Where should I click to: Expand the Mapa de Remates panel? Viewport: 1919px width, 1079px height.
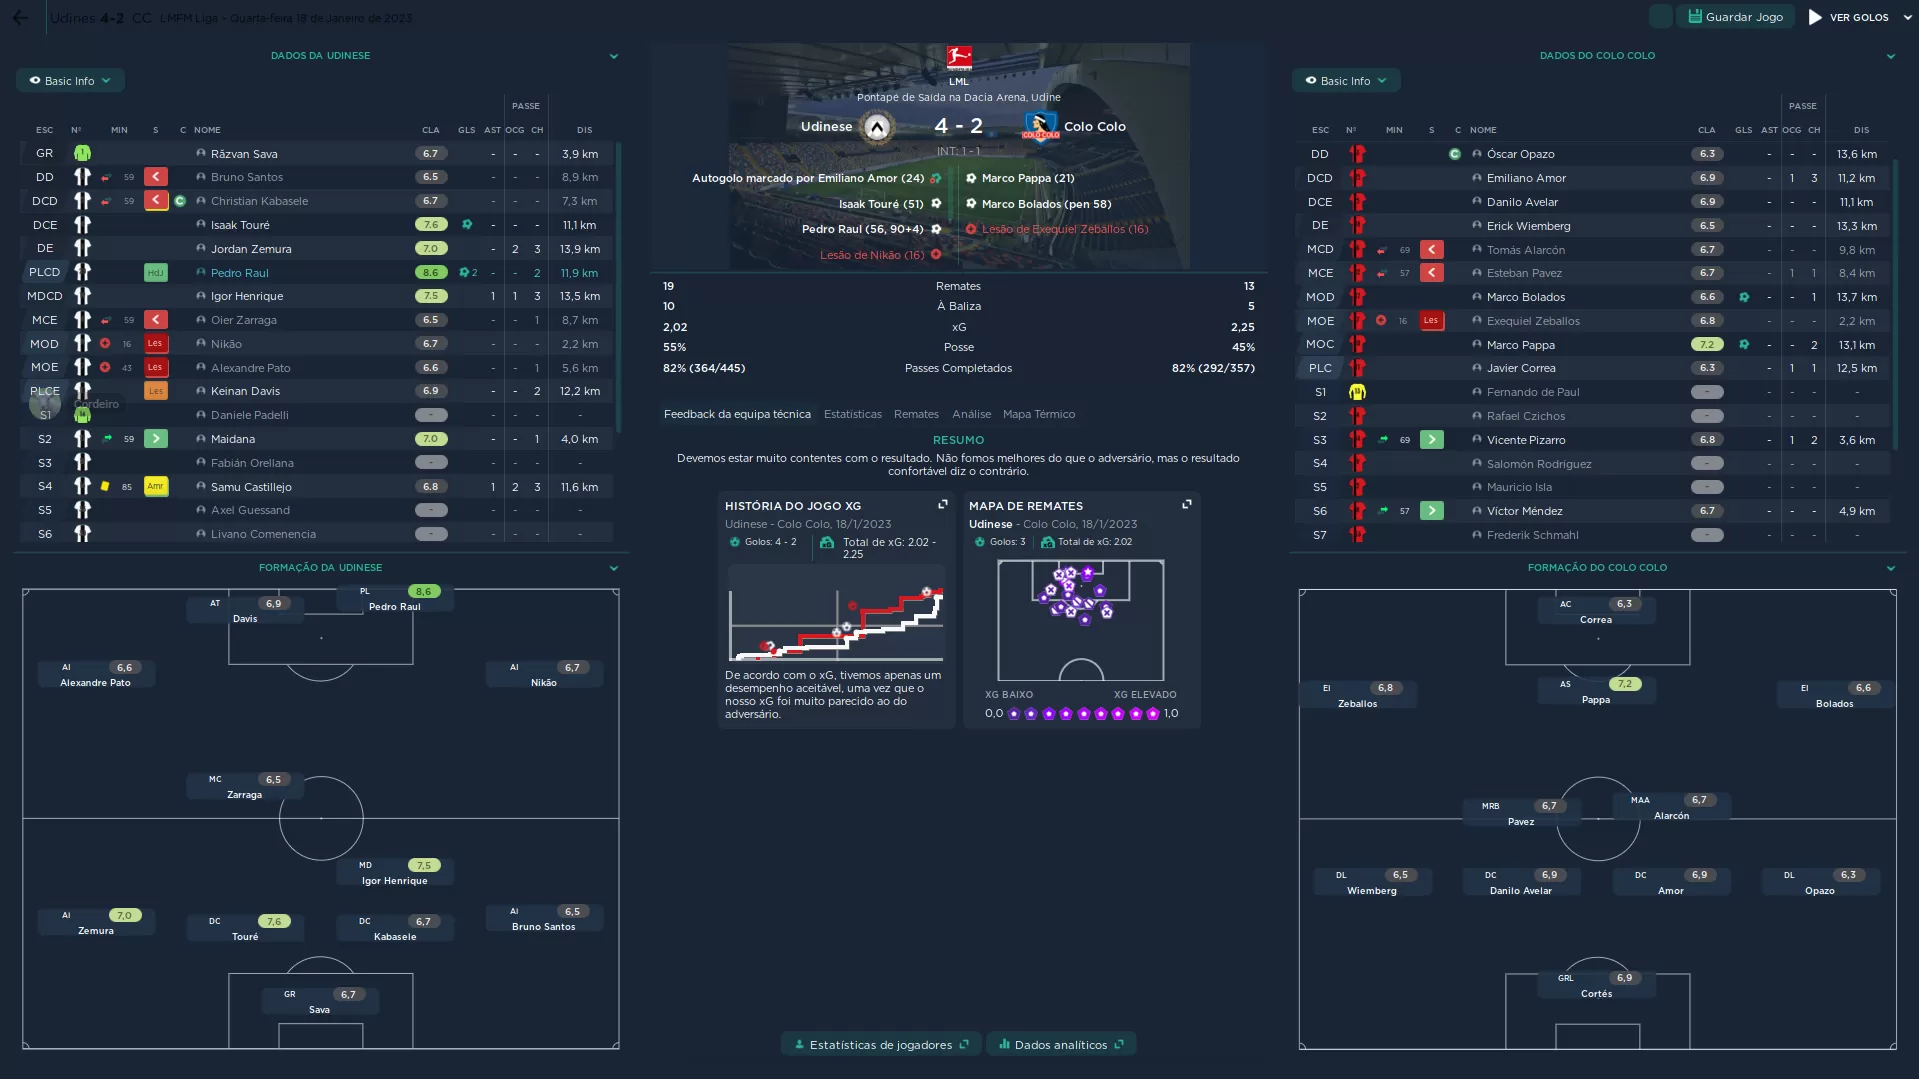1186,505
